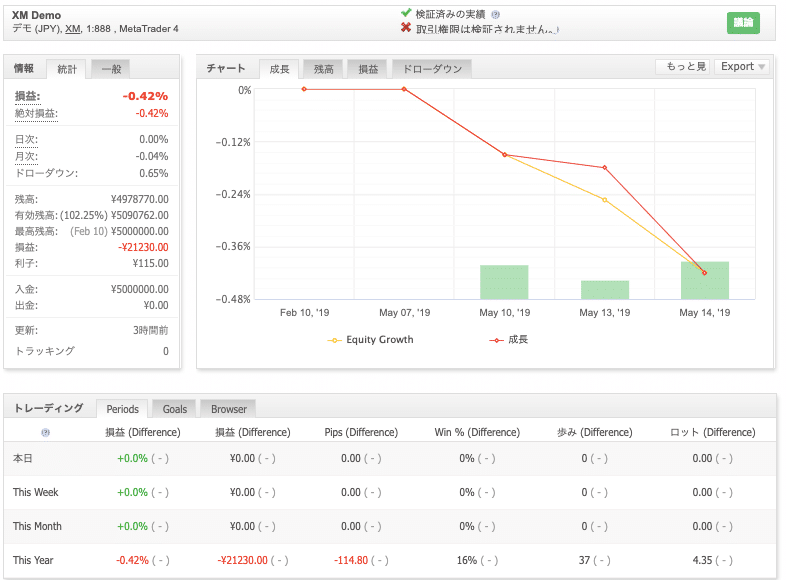Click the 月次 label link
Screen dimensions: 786x580
pyautogui.click(x=26, y=157)
